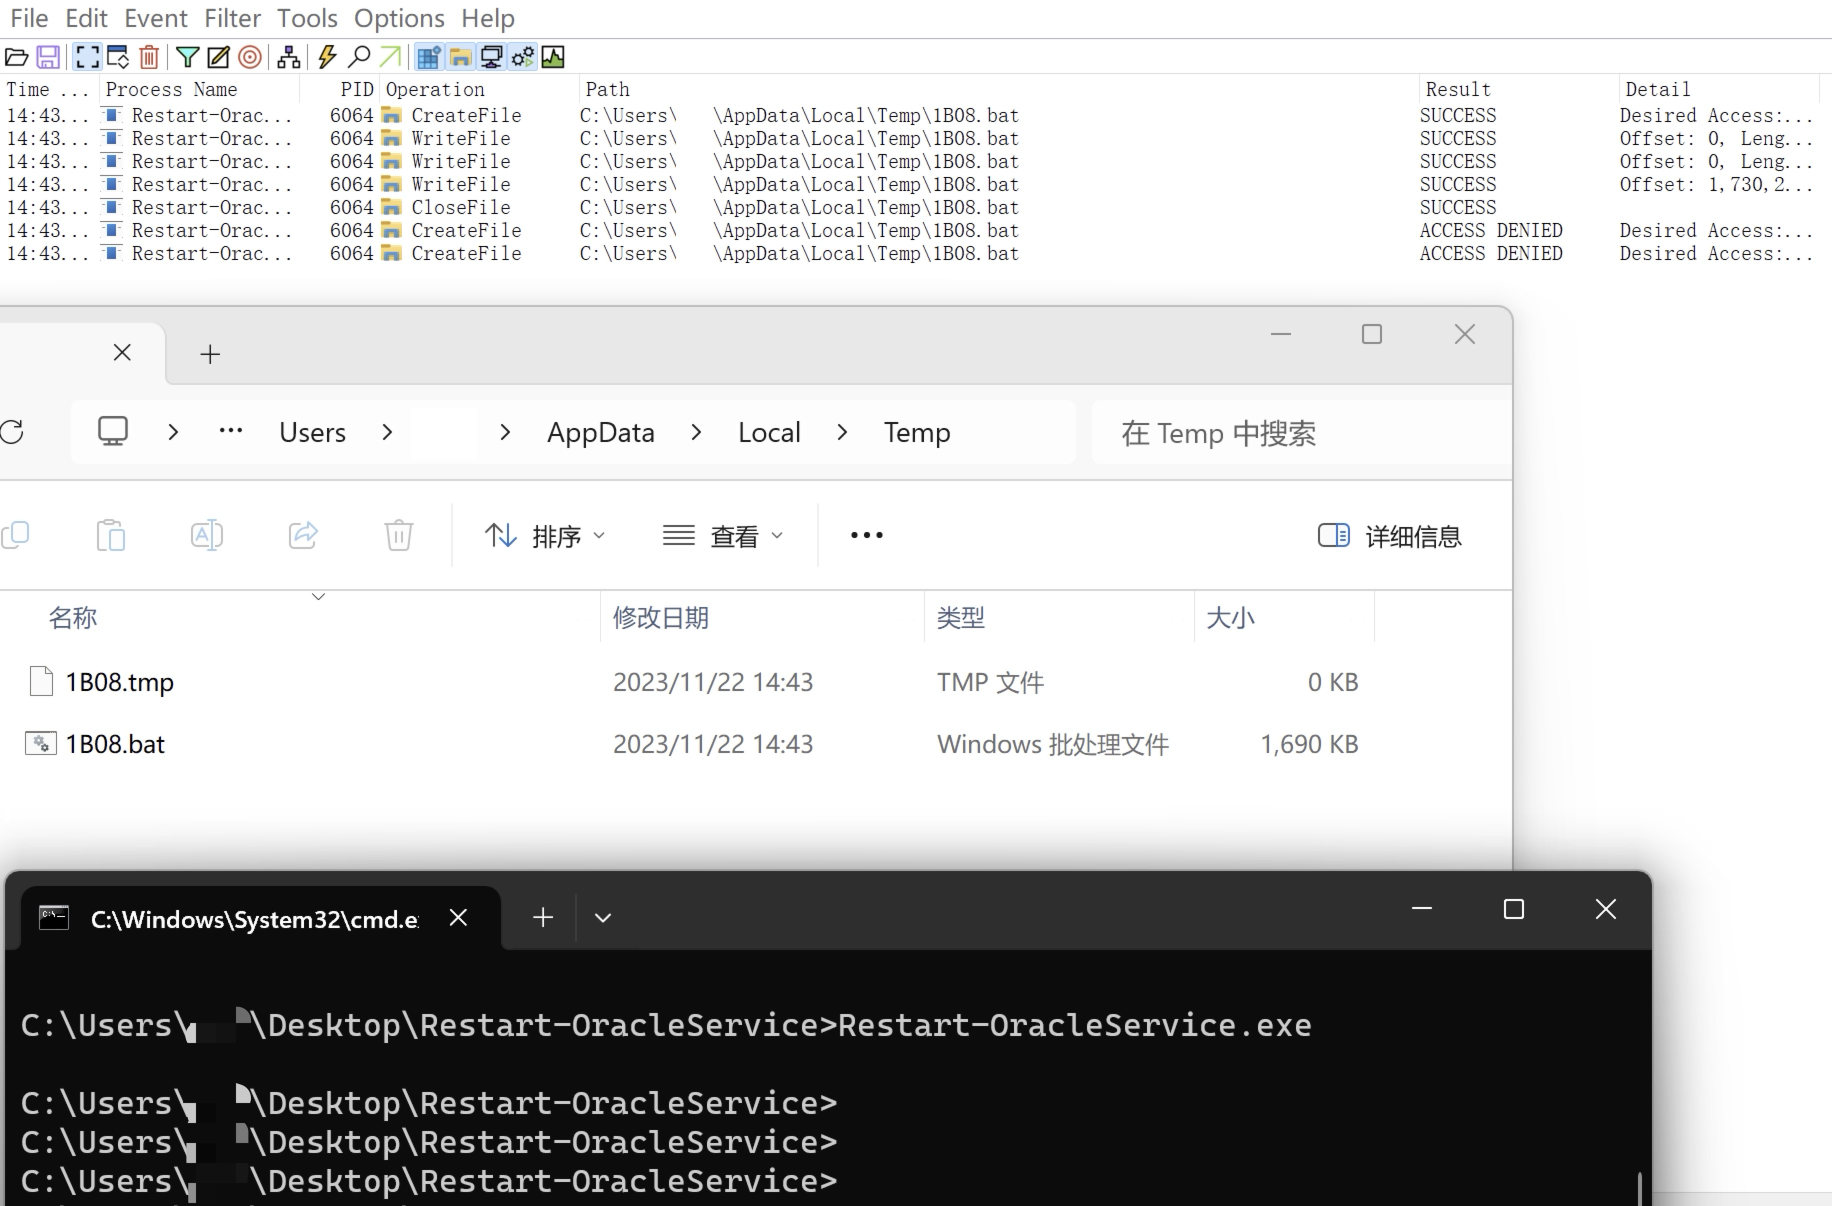
Task: Open the event Find search
Action: [x=357, y=57]
